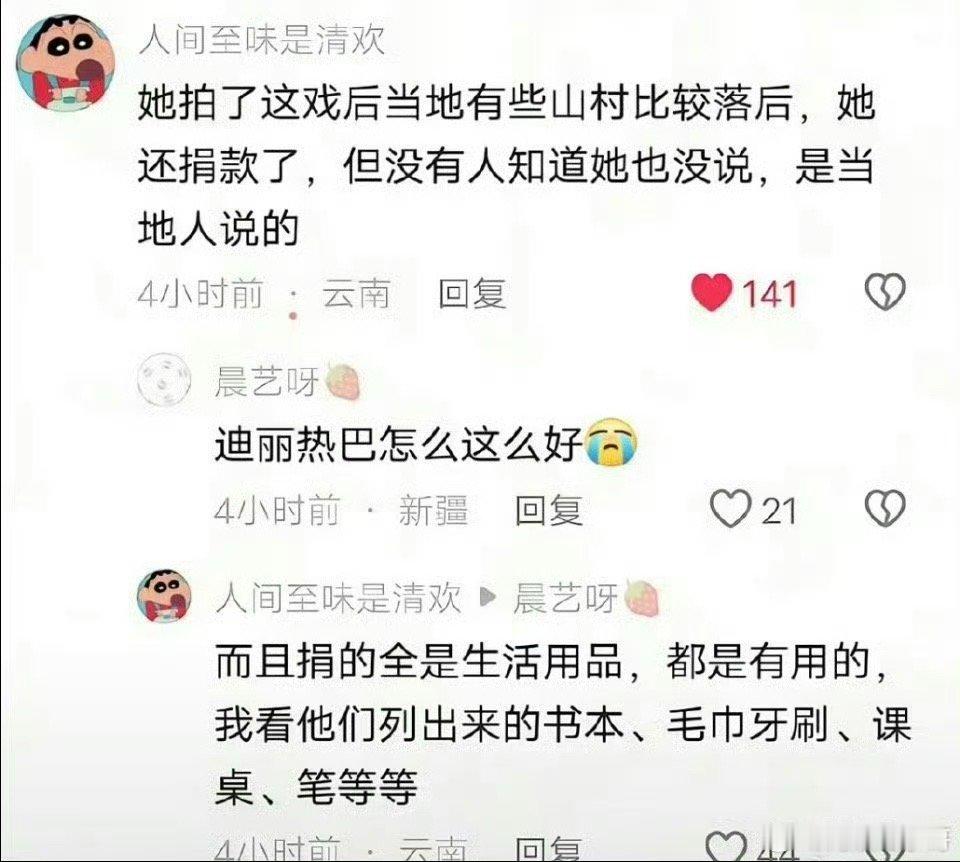Open the replied-to user 晨艺呀 after the arrow
This screenshot has height=862, width=960.
tap(565, 597)
